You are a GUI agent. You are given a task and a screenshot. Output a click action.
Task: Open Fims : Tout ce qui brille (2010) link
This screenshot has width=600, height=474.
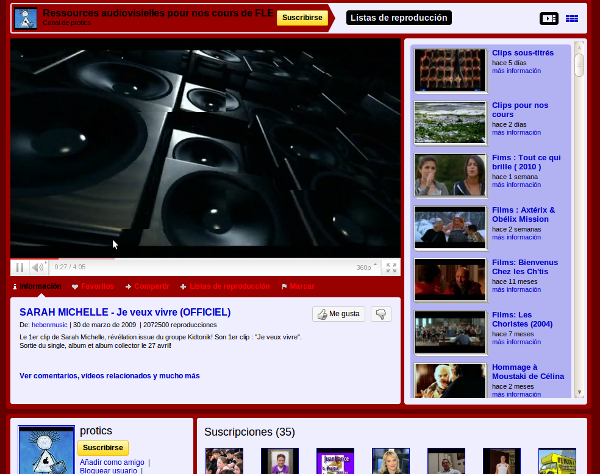coord(526,162)
